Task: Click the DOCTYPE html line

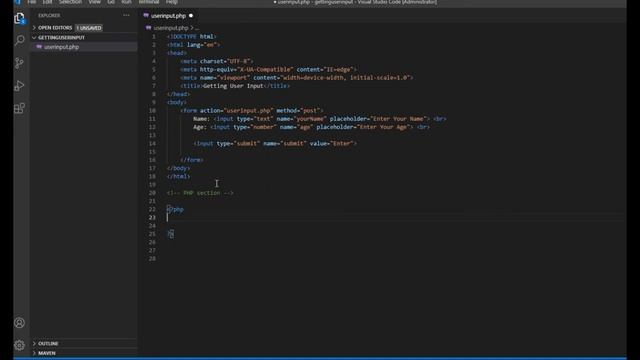Action: tap(192, 37)
